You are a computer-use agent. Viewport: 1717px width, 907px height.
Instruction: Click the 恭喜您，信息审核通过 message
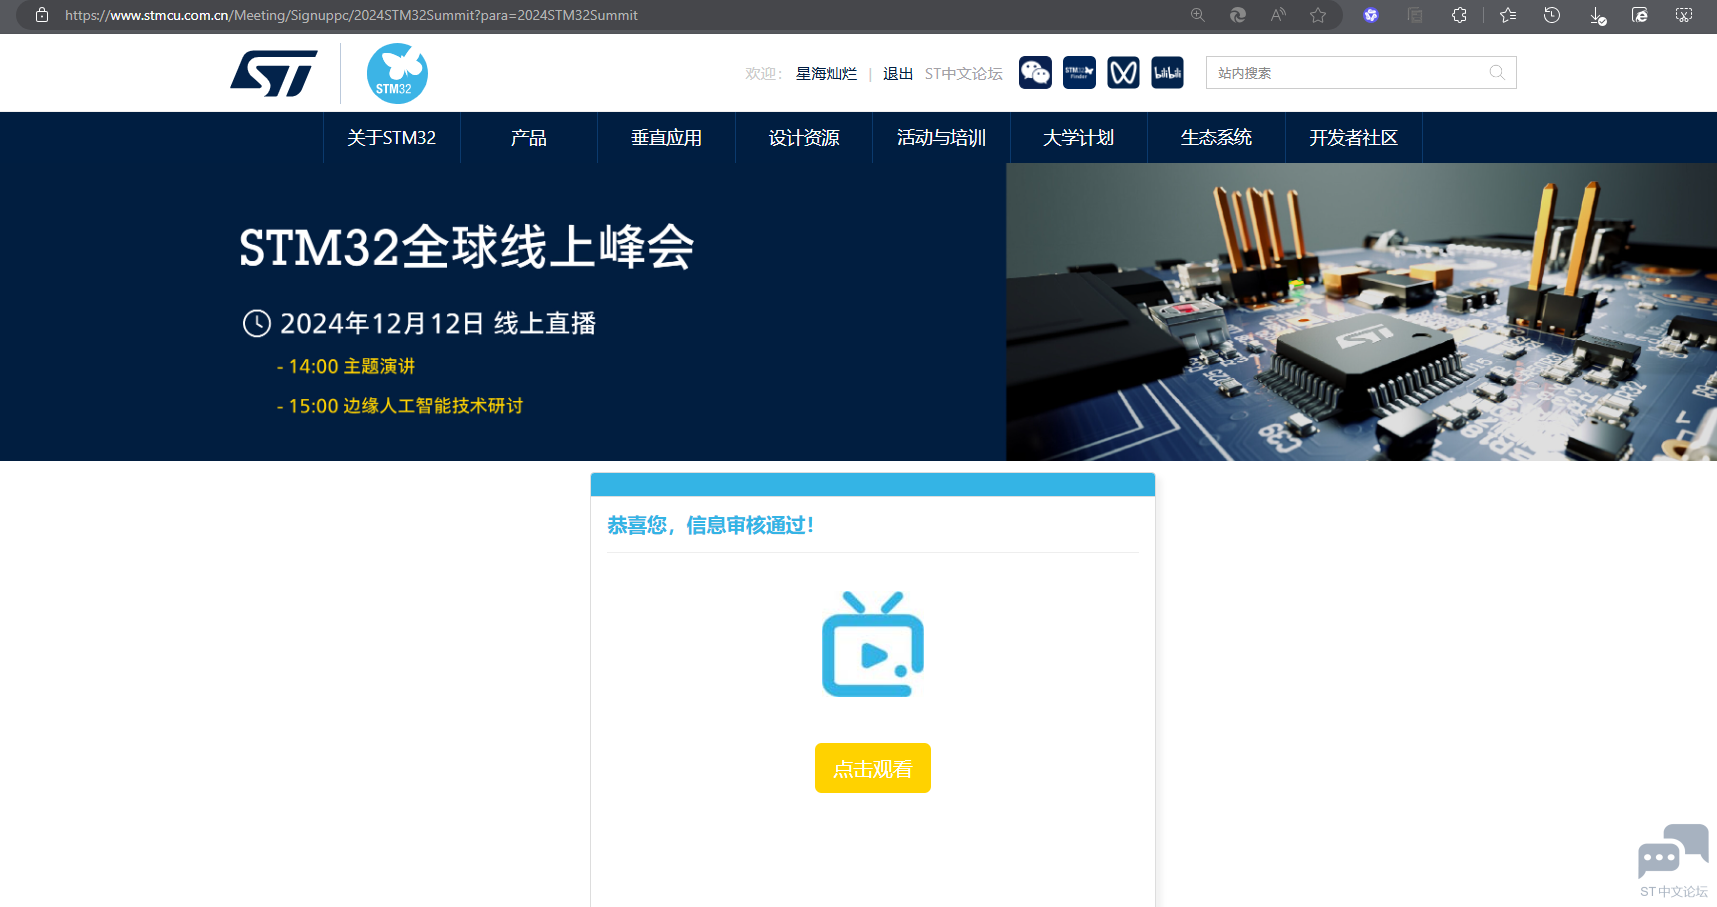click(711, 525)
